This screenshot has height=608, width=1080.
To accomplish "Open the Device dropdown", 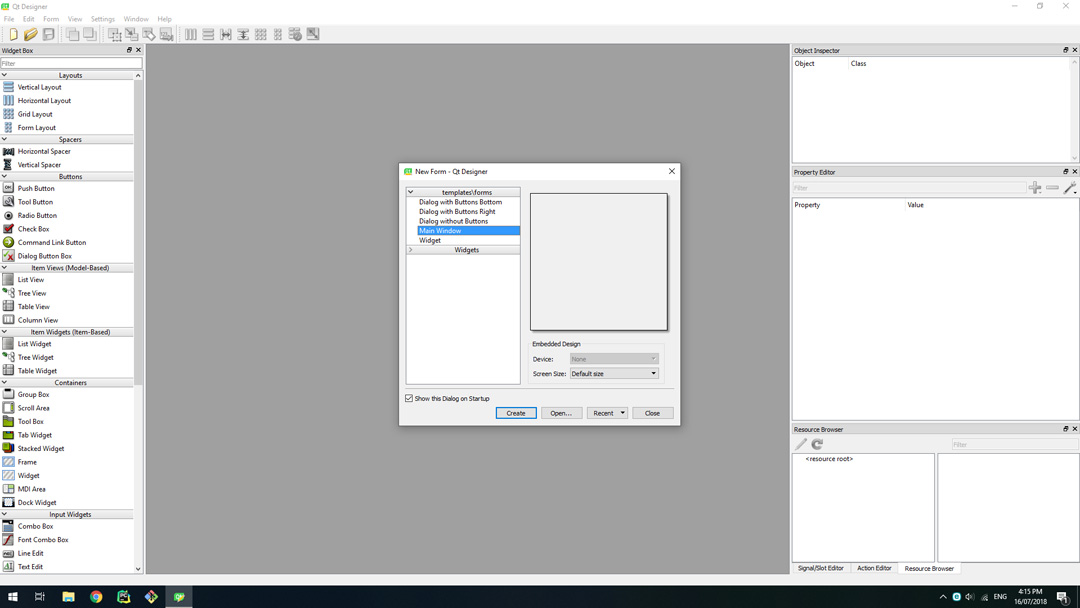I will coord(614,359).
